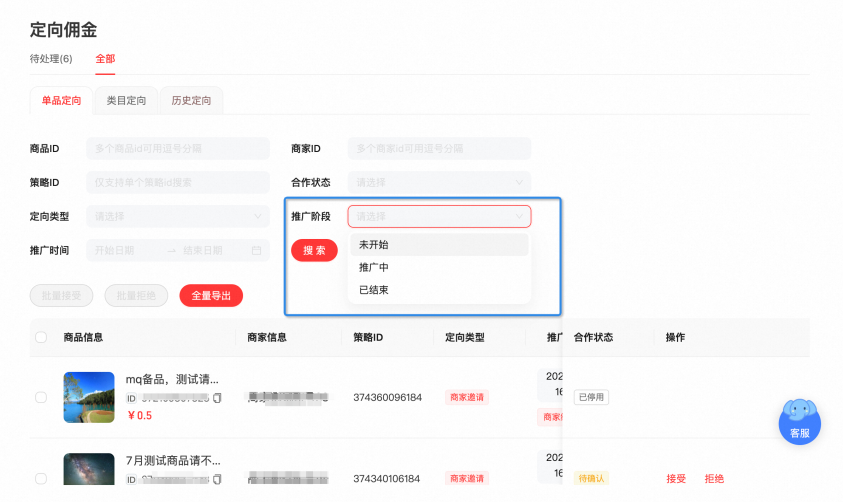The height and width of the screenshot is (502, 843).
Task: Collapse the 推广阶段 dropdown
Action: point(439,217)
